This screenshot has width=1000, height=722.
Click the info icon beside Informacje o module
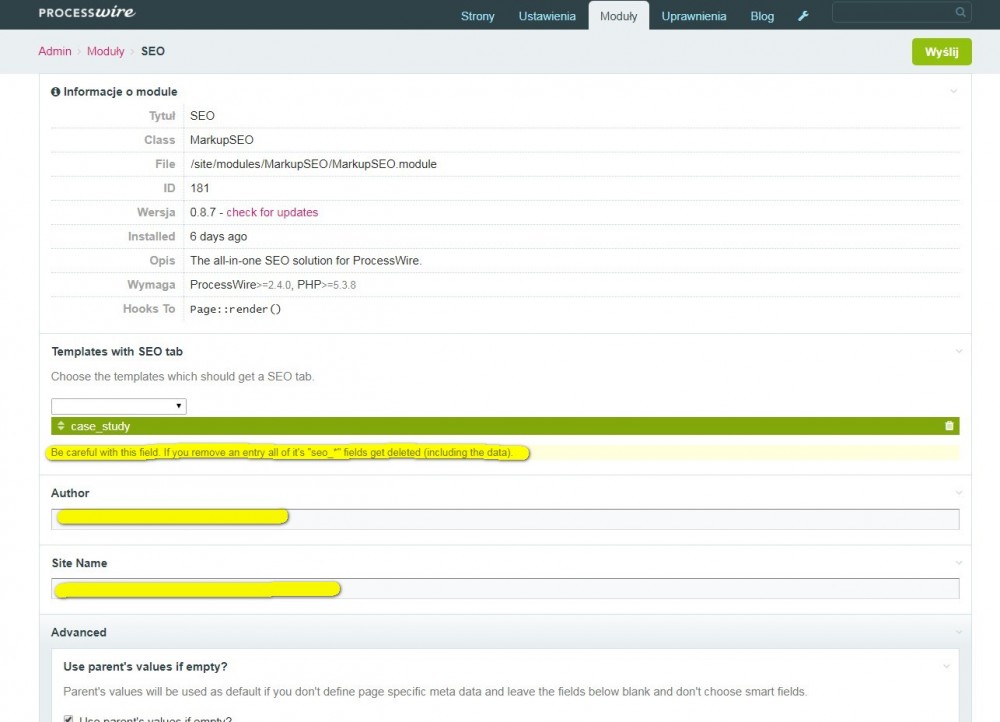56,92
